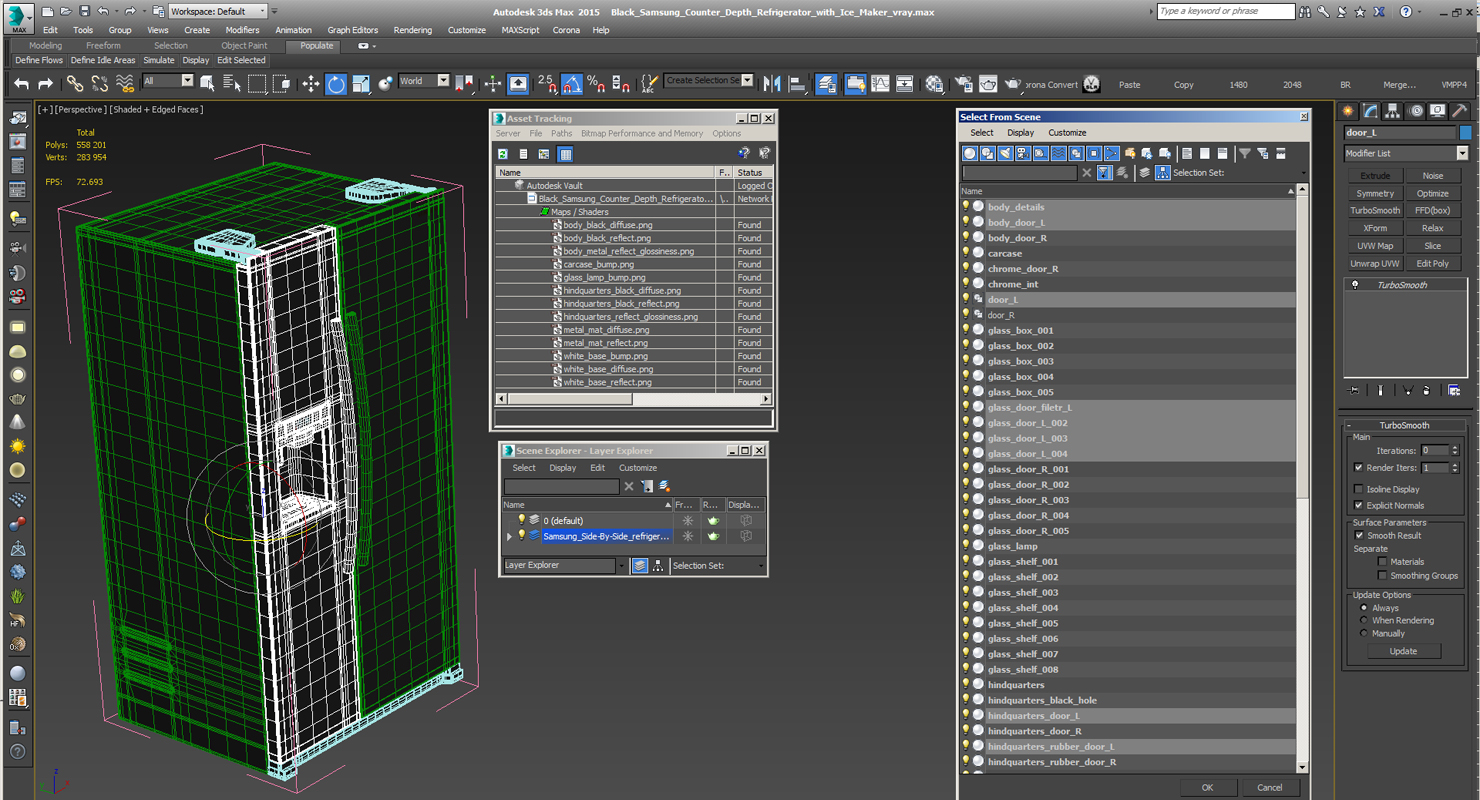Open the Material Editor icon
The width and height of the screenshot is (1480, 800).
click(x=934, y=84)
